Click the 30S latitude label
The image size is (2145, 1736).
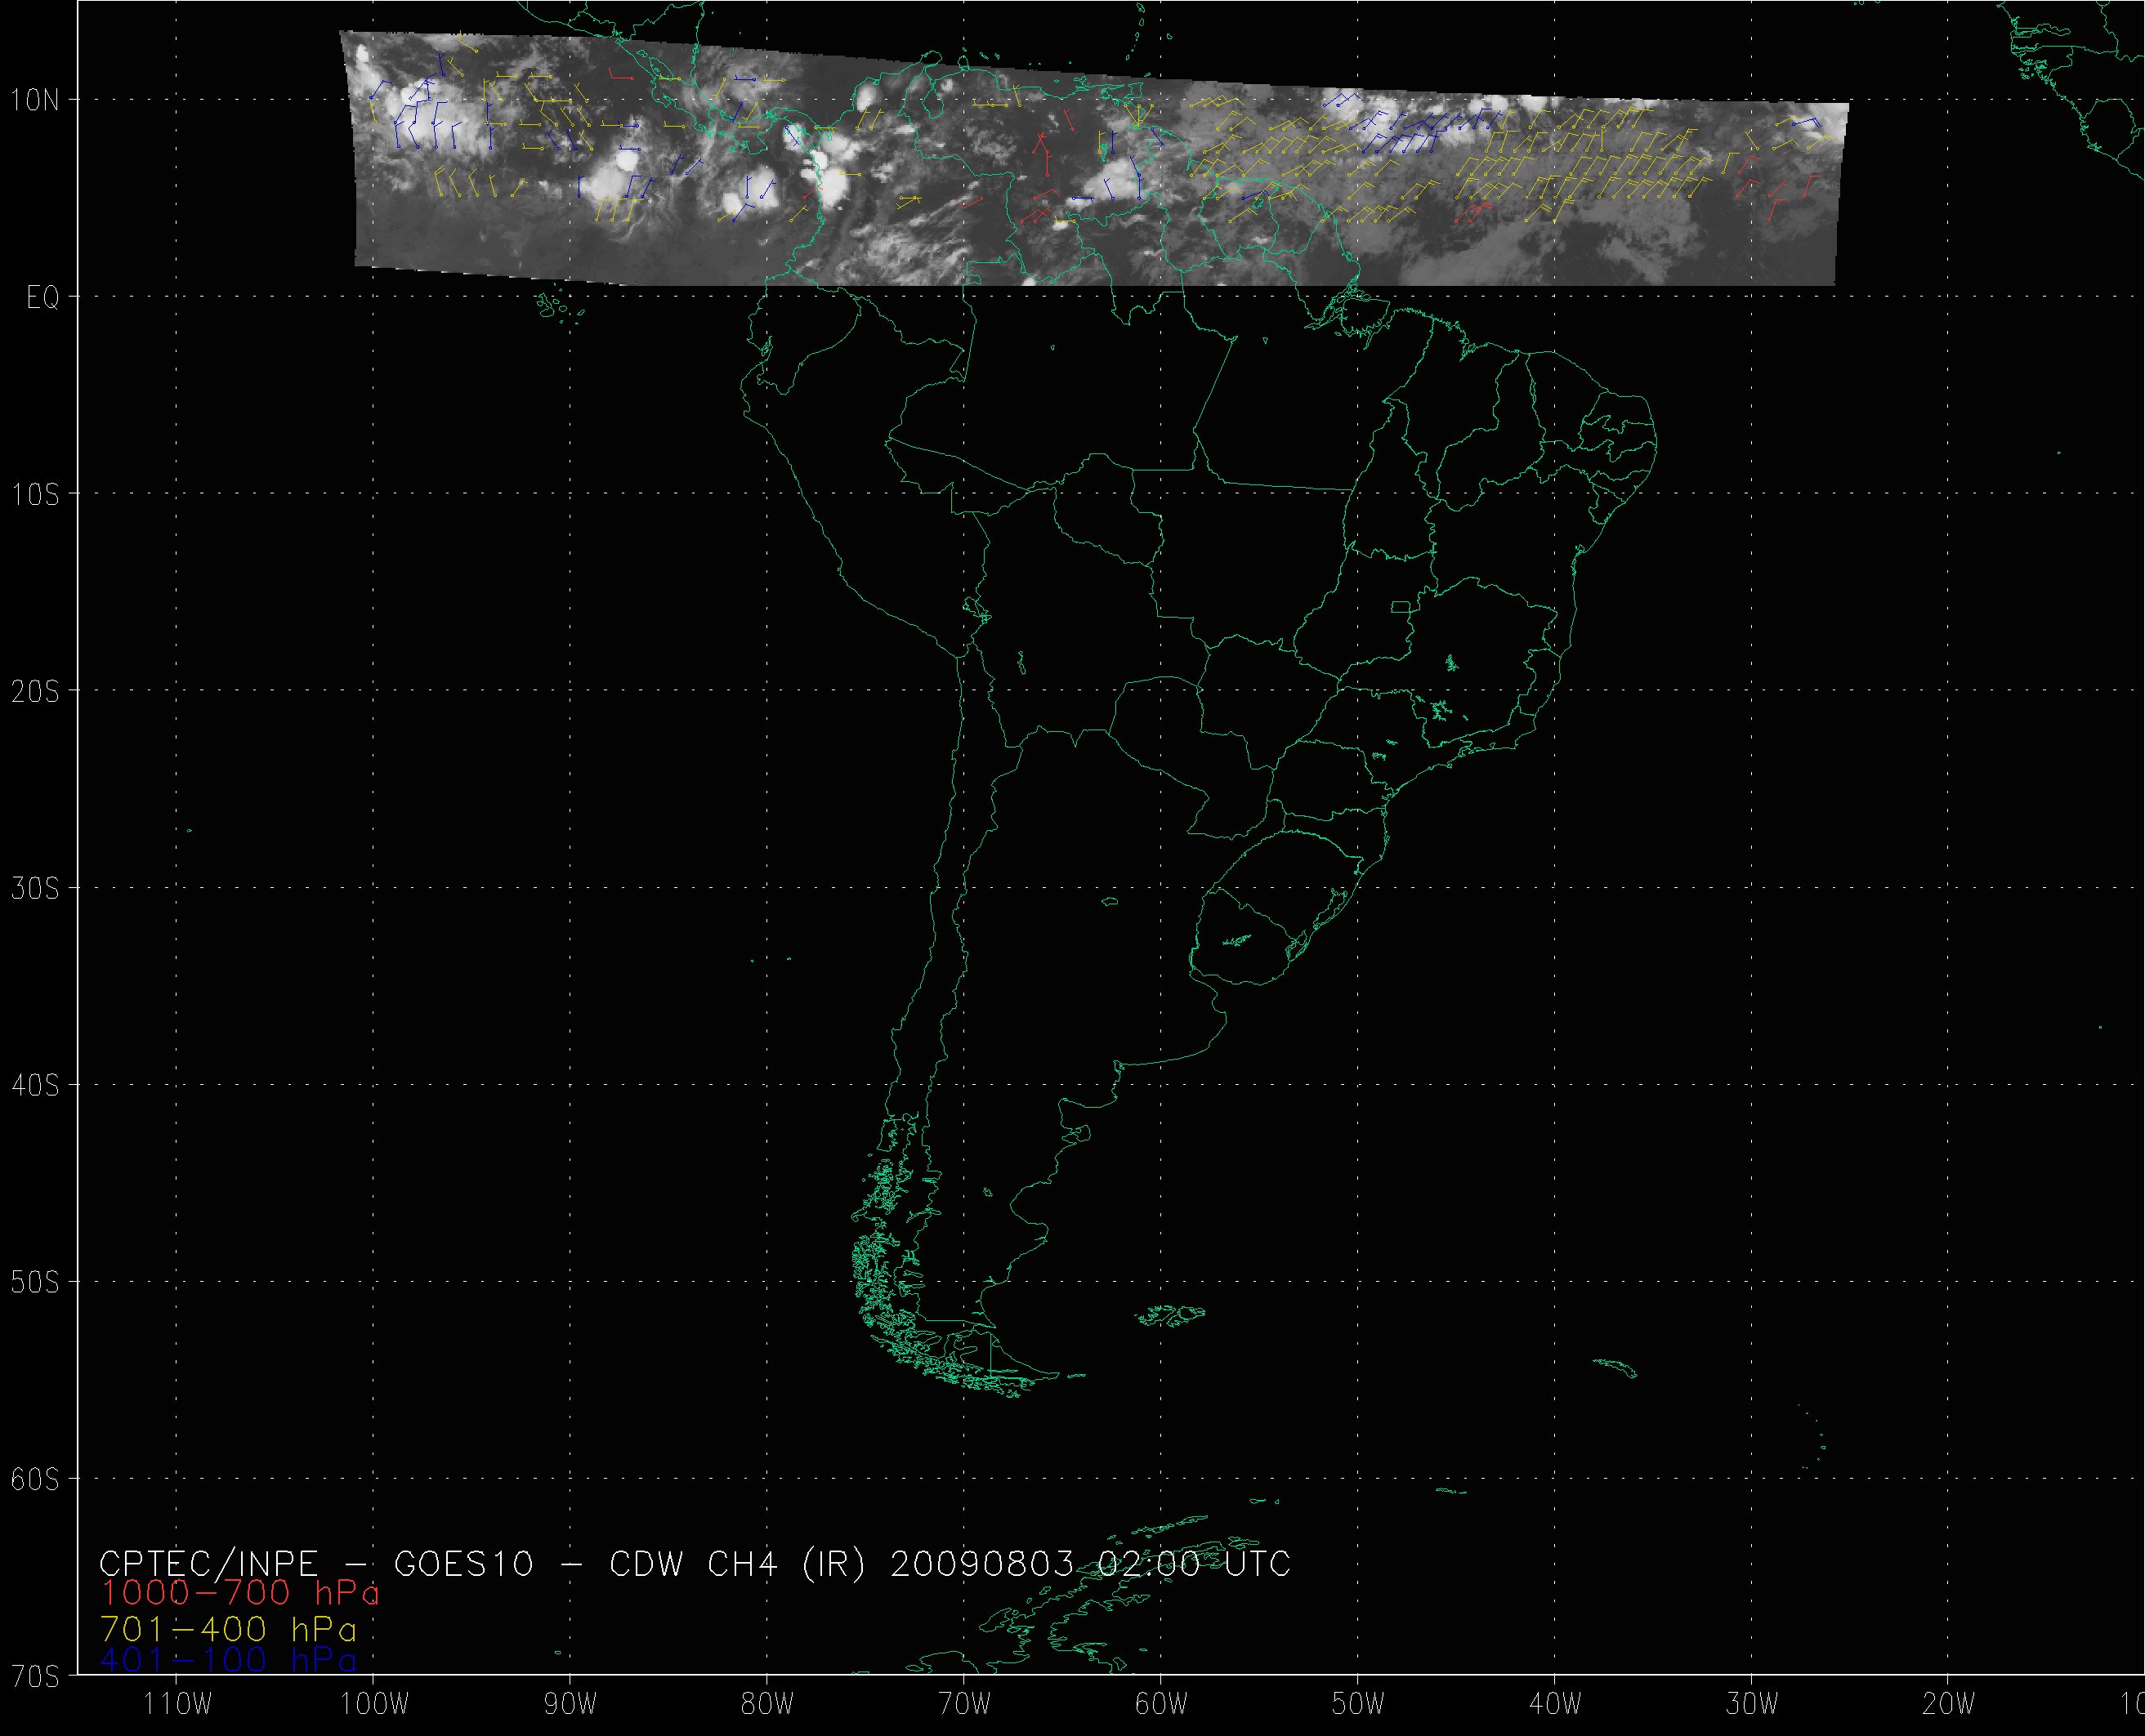point(35,889)
